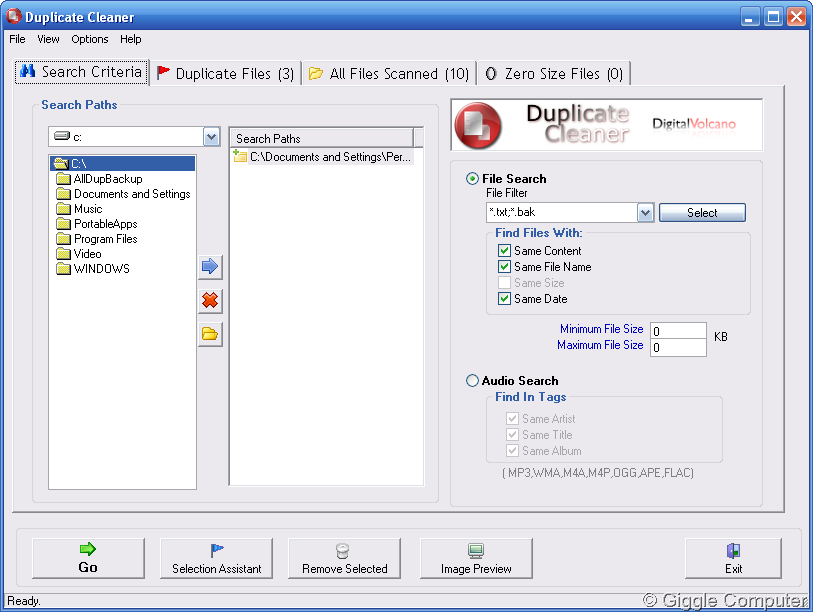
Task: Click the icon of the search path entry
Action: pos(240,156)
